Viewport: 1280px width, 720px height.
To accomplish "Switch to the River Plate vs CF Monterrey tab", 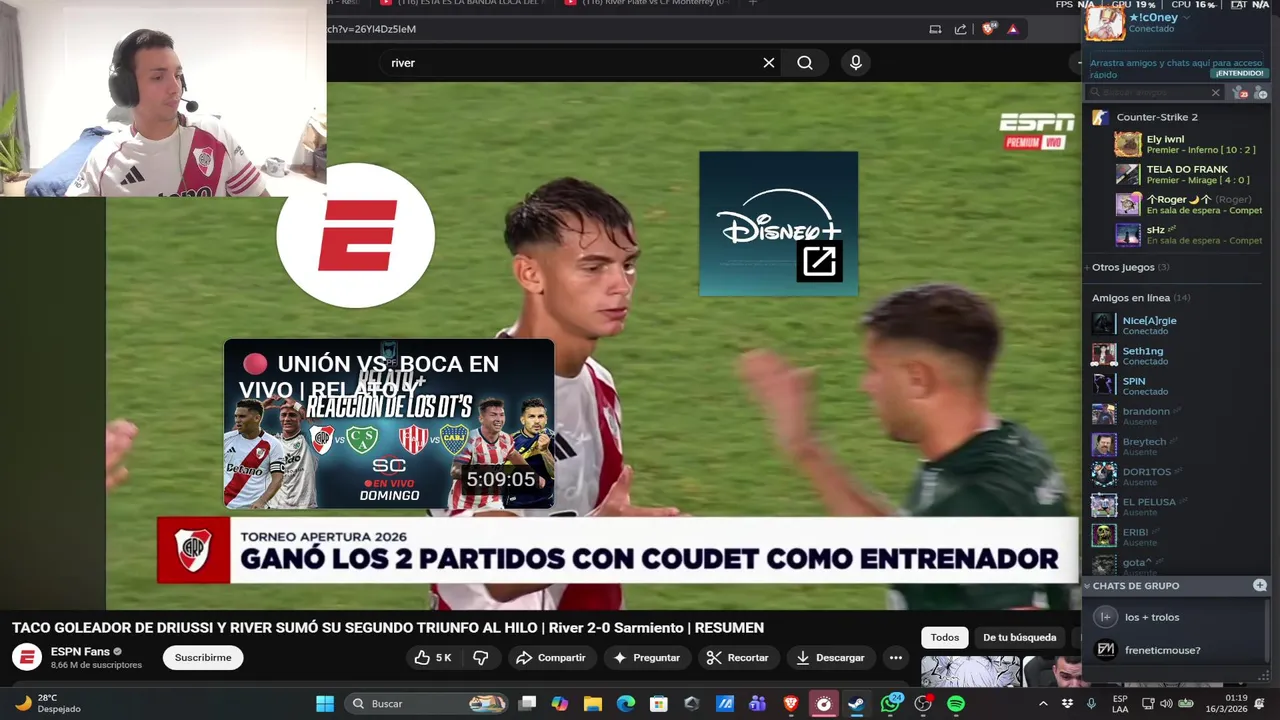I will (x=648, y=3).
